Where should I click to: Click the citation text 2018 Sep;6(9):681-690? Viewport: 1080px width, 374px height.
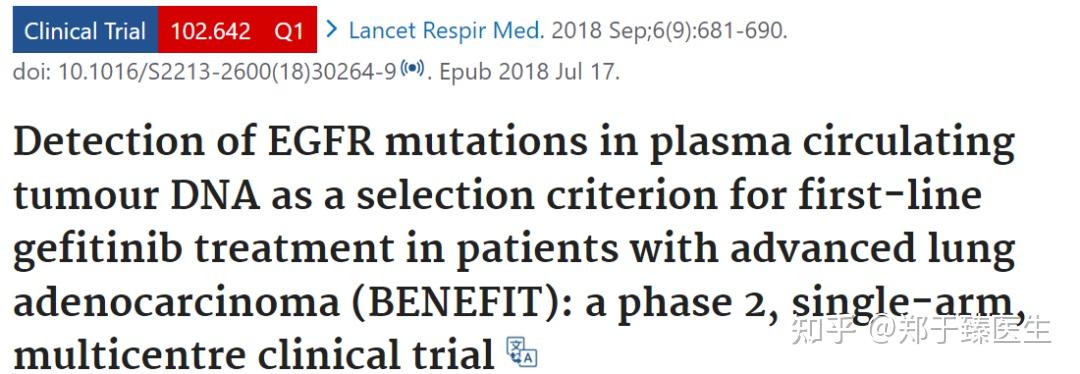(x=669, y=30)
